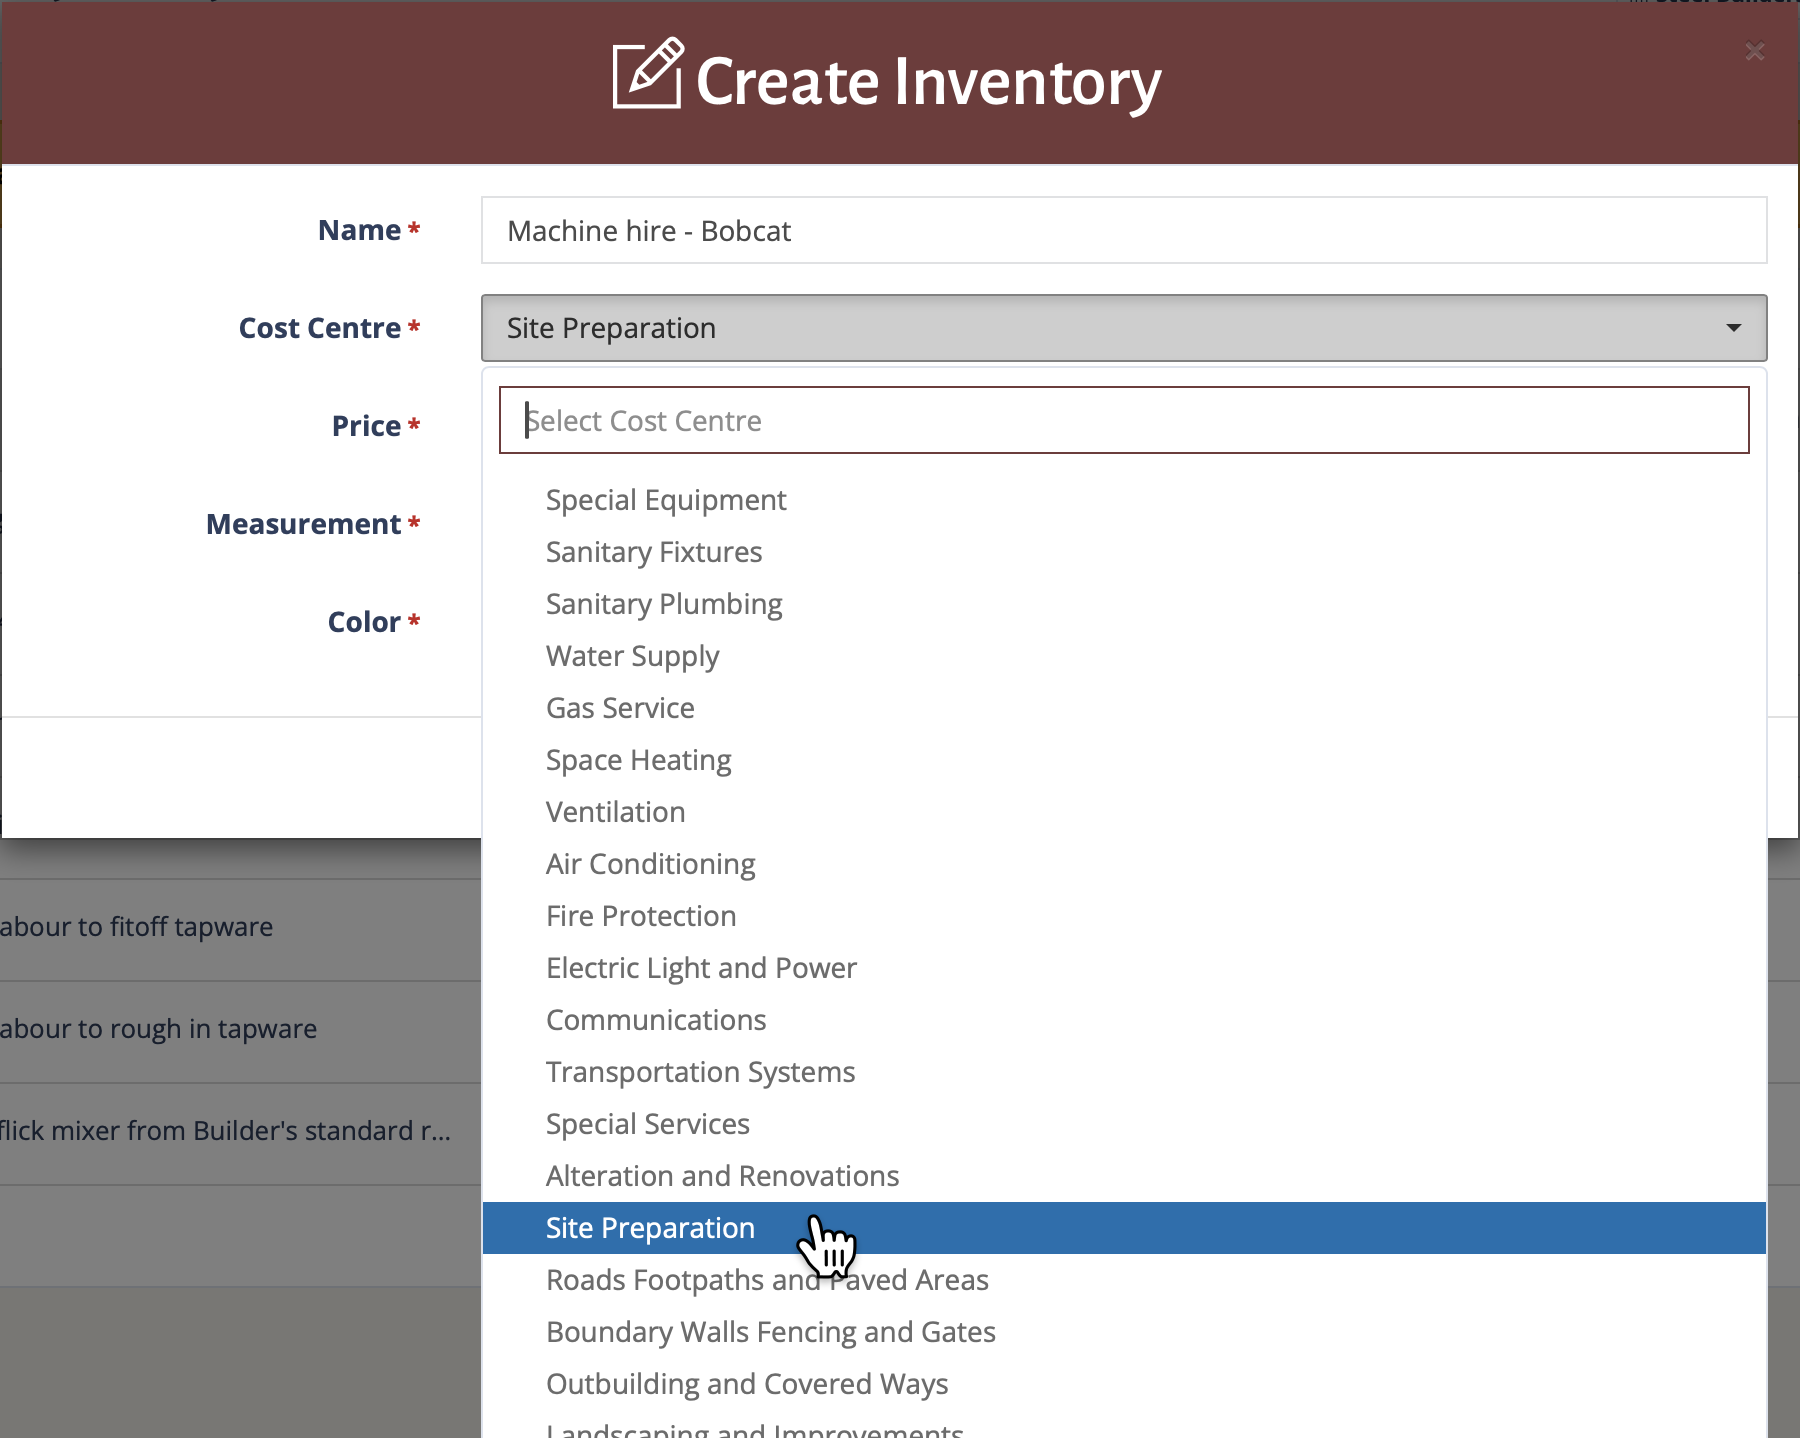Viewport: 1800px width, 1438px height.
Task: Choose Sanitary Fixtures from list
Action: click(654, 552)
